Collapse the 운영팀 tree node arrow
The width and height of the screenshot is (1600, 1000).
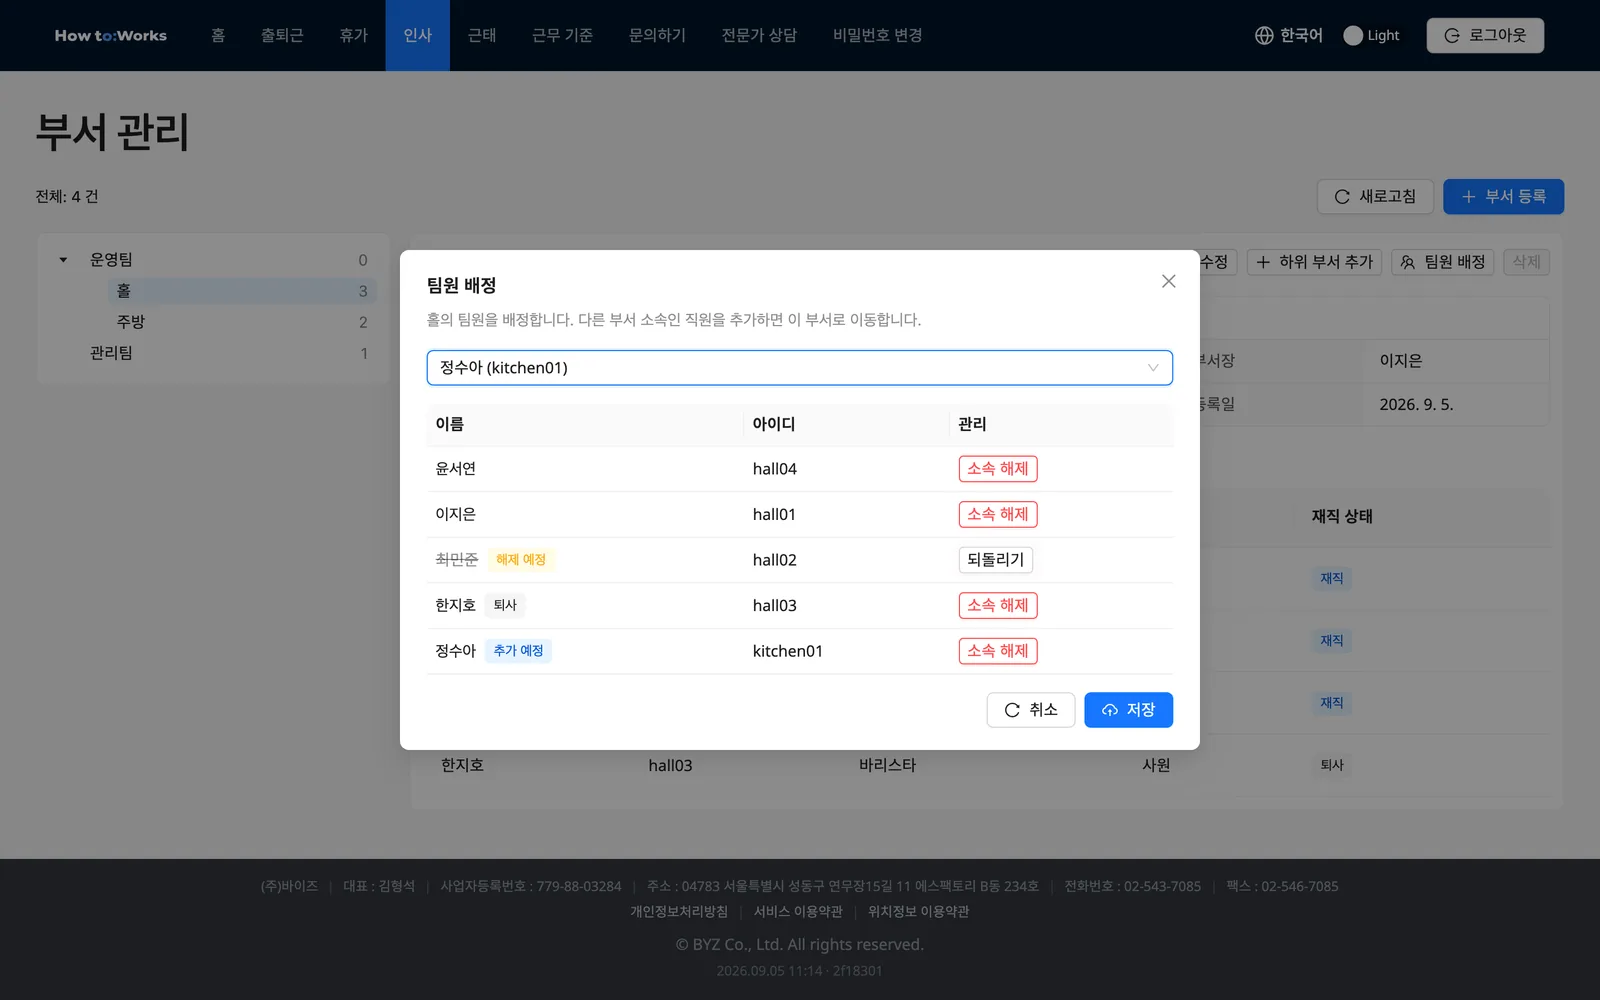63,260
